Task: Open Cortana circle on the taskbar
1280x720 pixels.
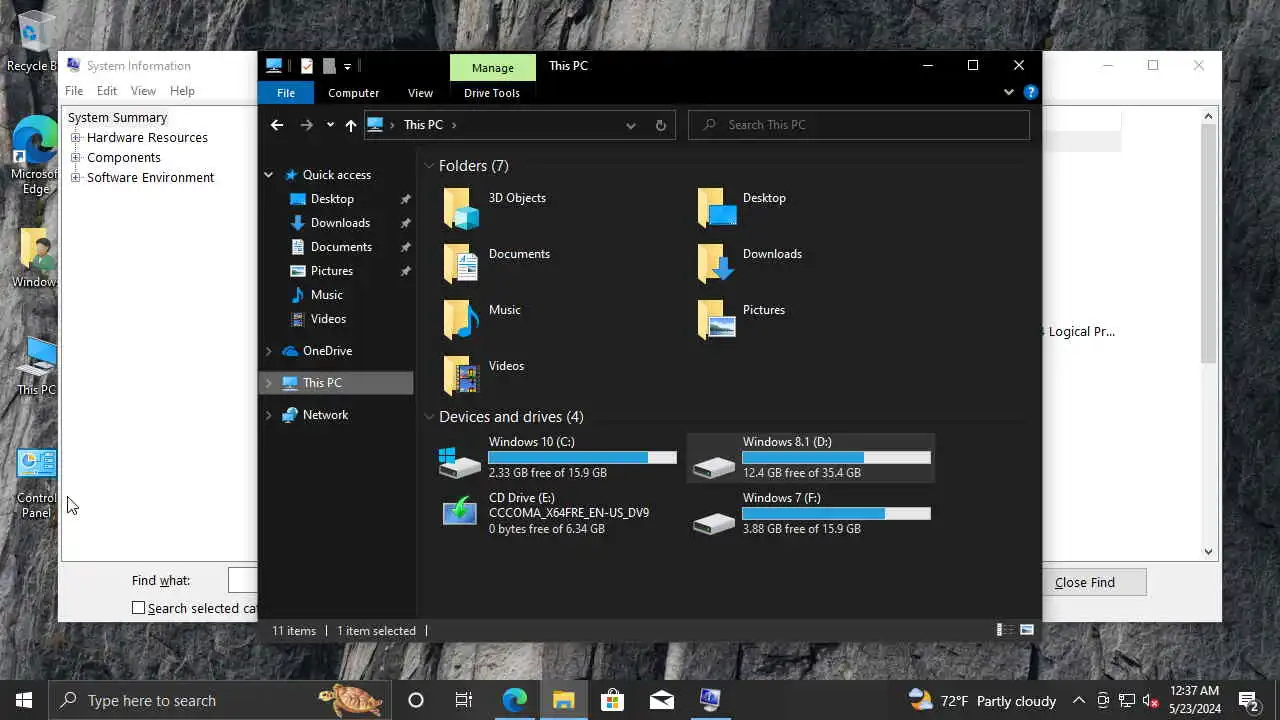Action: pos(416,700)
